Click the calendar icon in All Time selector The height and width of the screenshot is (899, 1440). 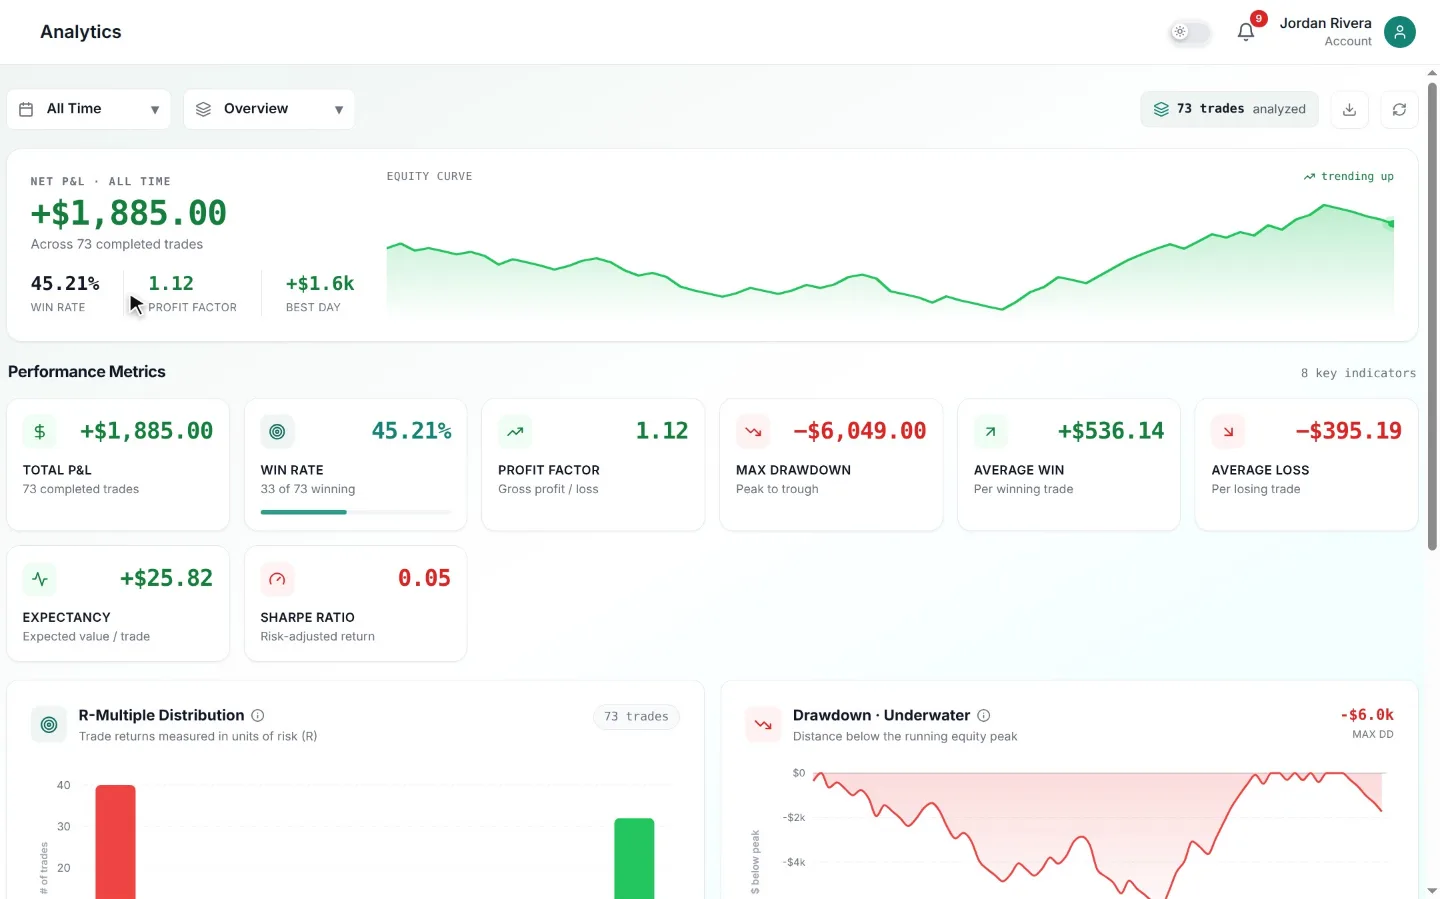coord(26,109)
